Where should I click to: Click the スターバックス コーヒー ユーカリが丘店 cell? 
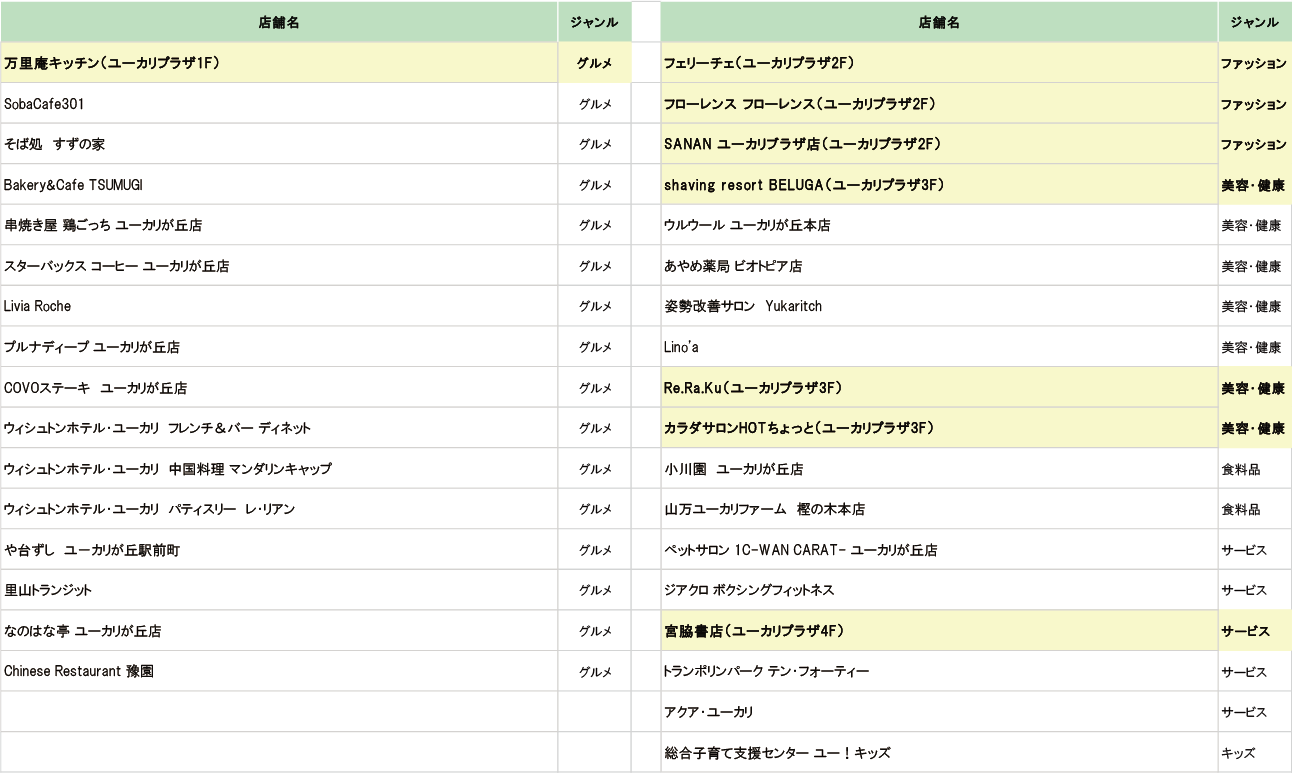tap(279, 266)
